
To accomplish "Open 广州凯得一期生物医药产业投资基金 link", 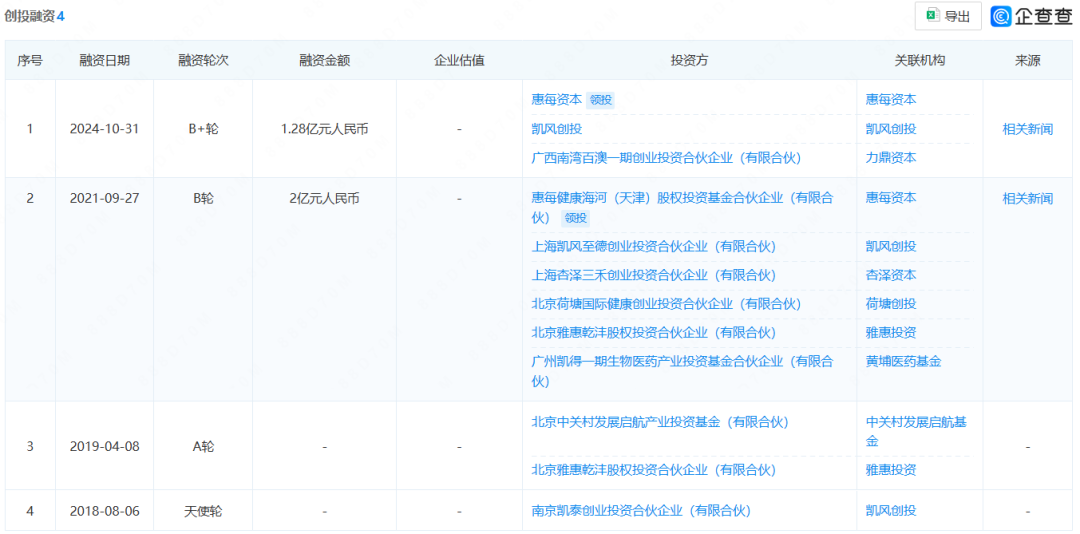I will [x=681, y=362].
